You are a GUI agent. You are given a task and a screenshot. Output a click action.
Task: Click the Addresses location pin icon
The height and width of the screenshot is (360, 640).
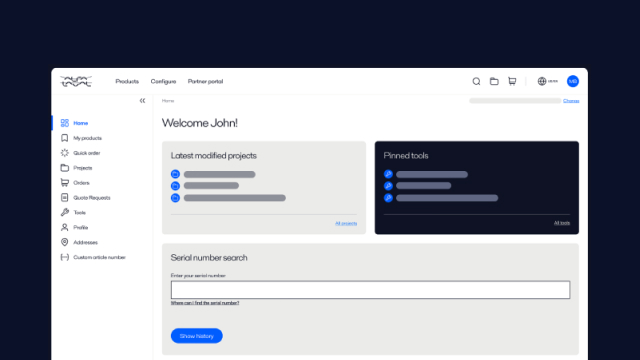(x=64, y=242)
